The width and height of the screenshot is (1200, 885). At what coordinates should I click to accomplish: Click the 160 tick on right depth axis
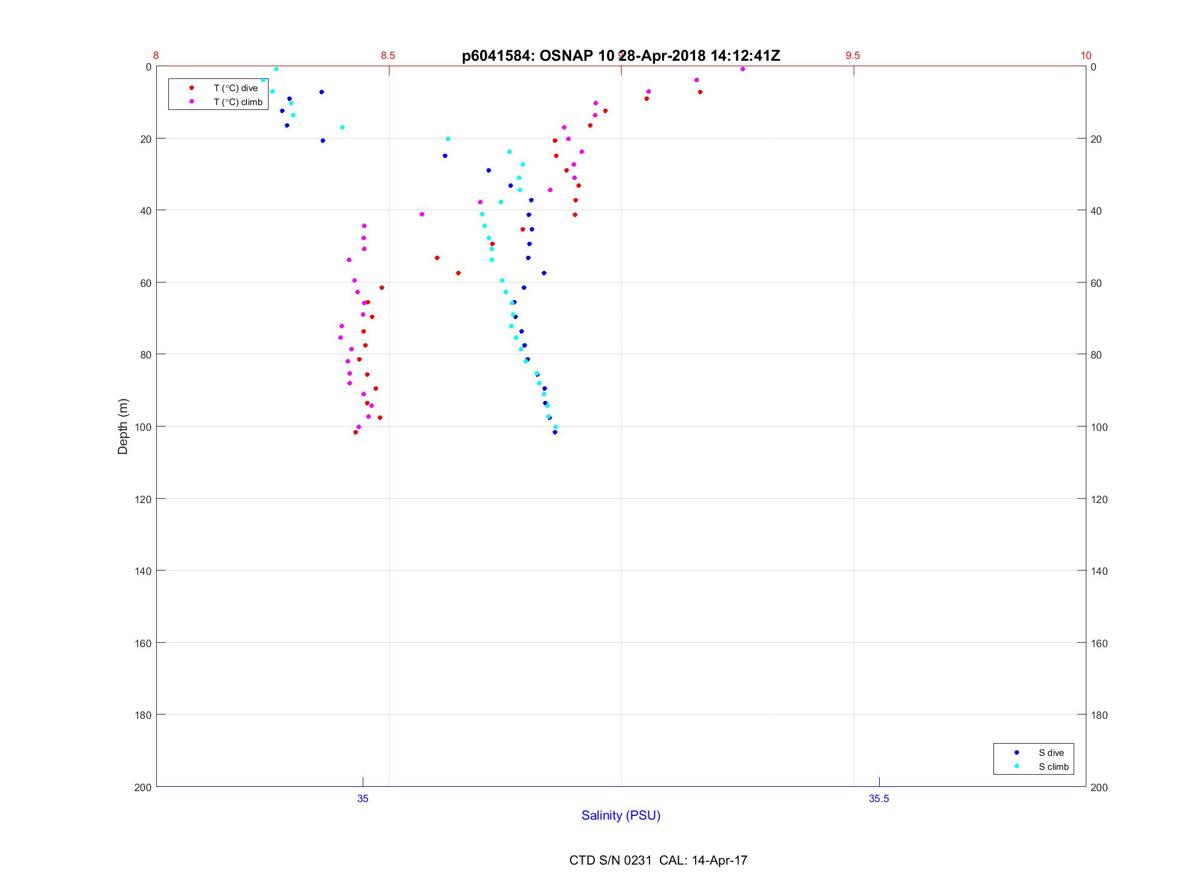1099,643
